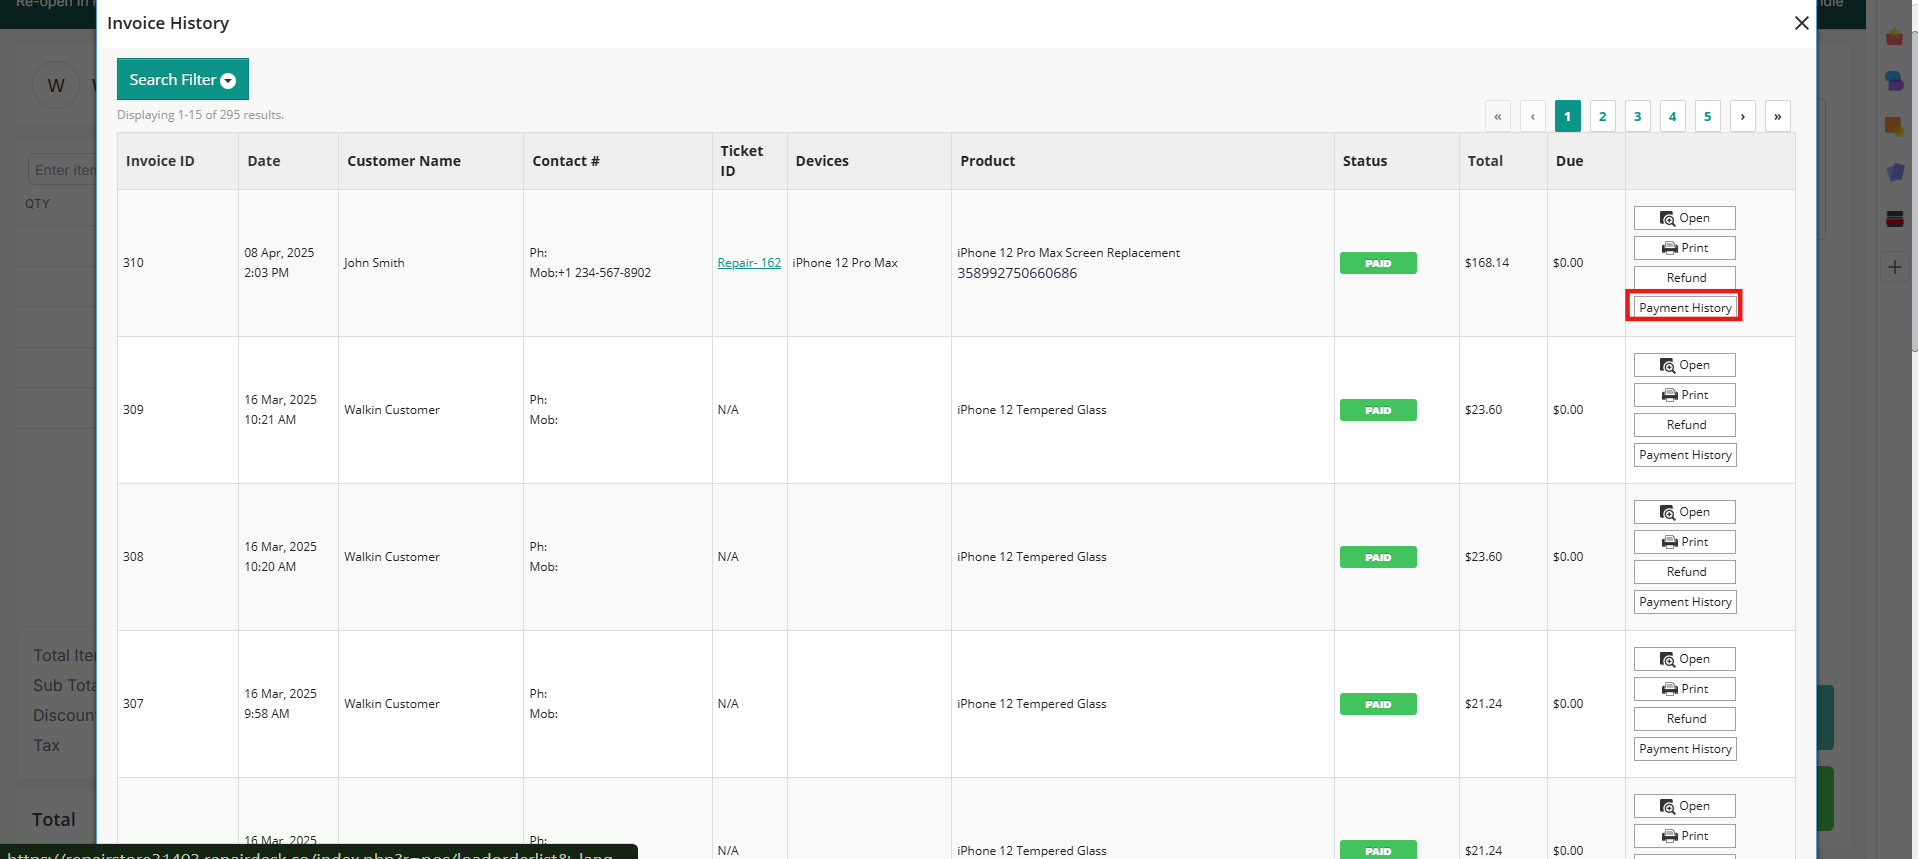1918x859 pixels.
Task: Click the PAID badge for invoice 308
Action: coord(1378,557)
